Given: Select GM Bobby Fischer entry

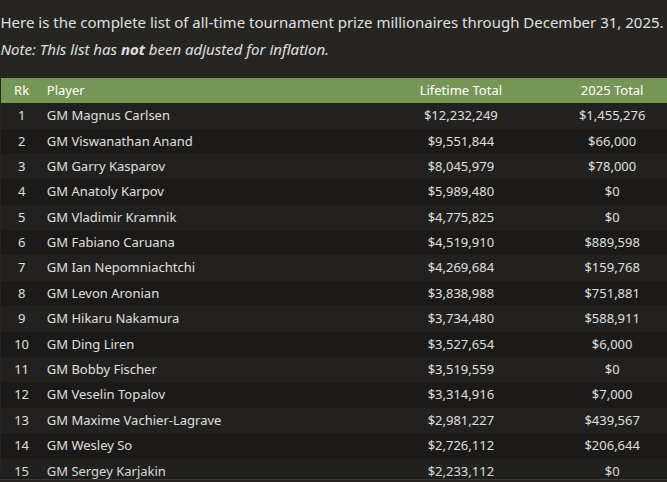Looking at the screenshot, I should (x=102, y=370).
